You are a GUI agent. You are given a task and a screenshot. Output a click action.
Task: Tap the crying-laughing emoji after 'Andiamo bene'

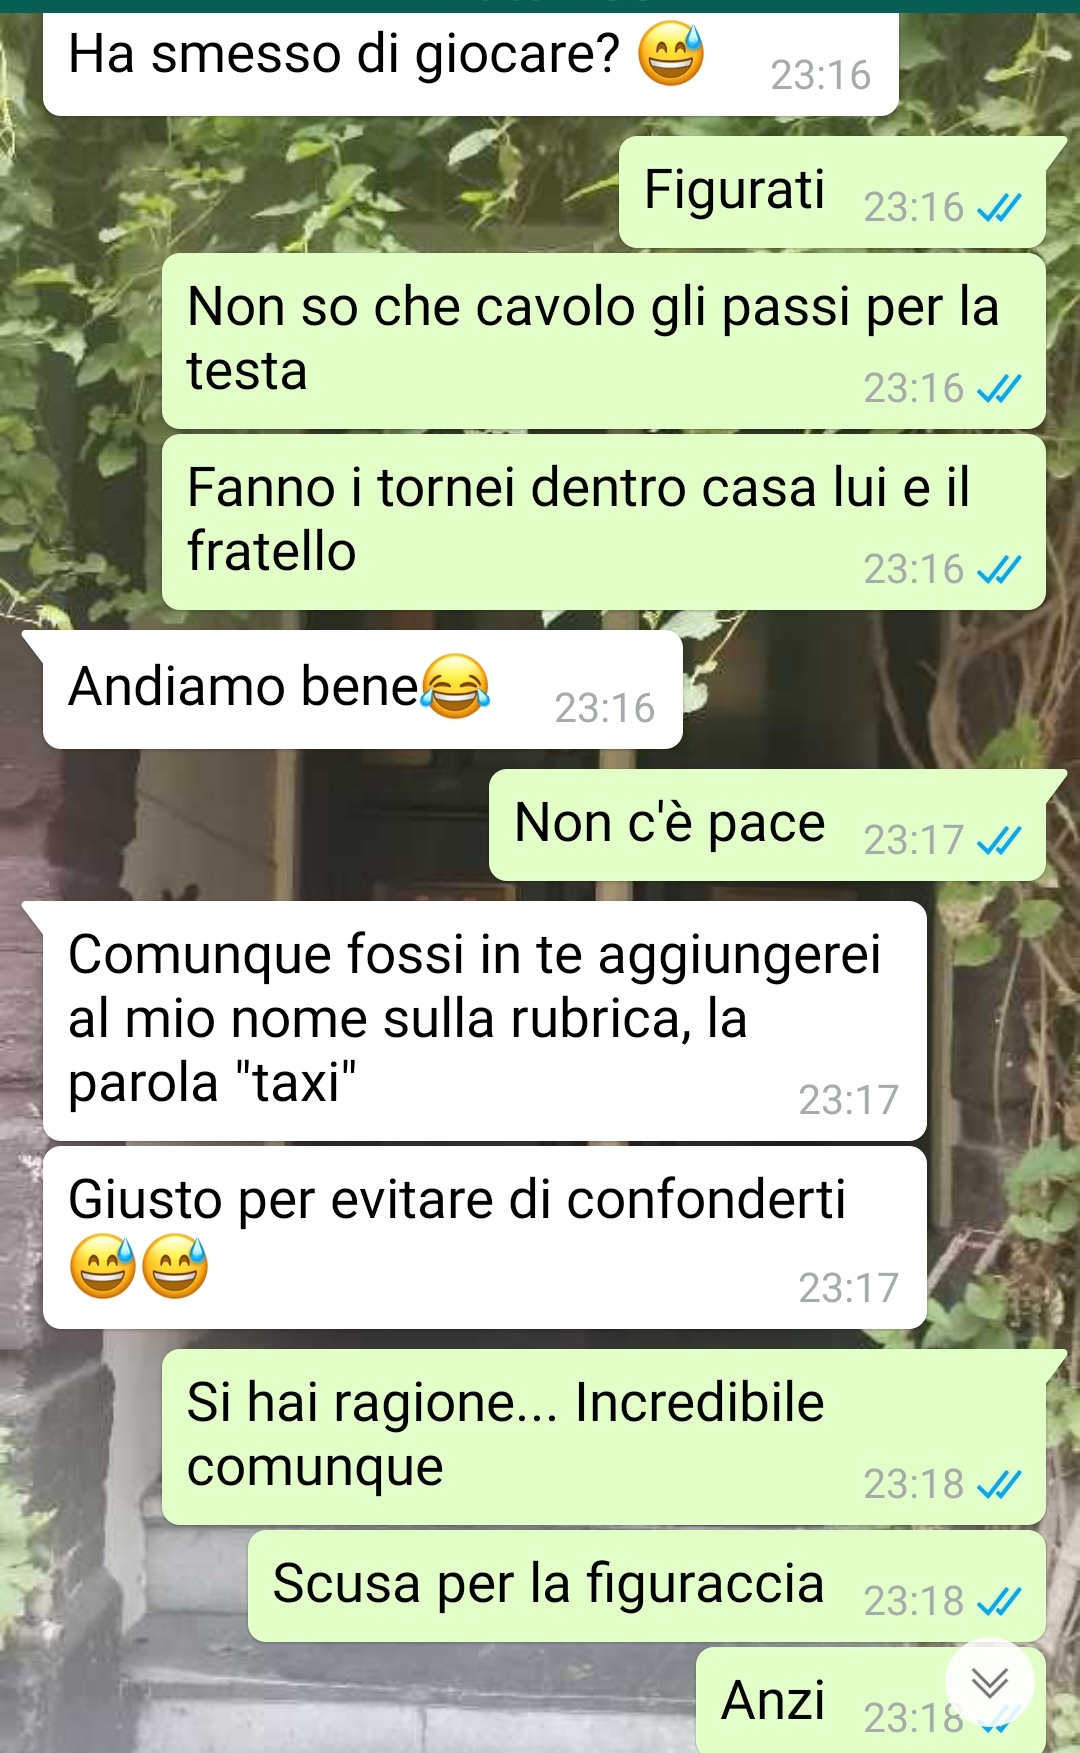pos(455,686)
